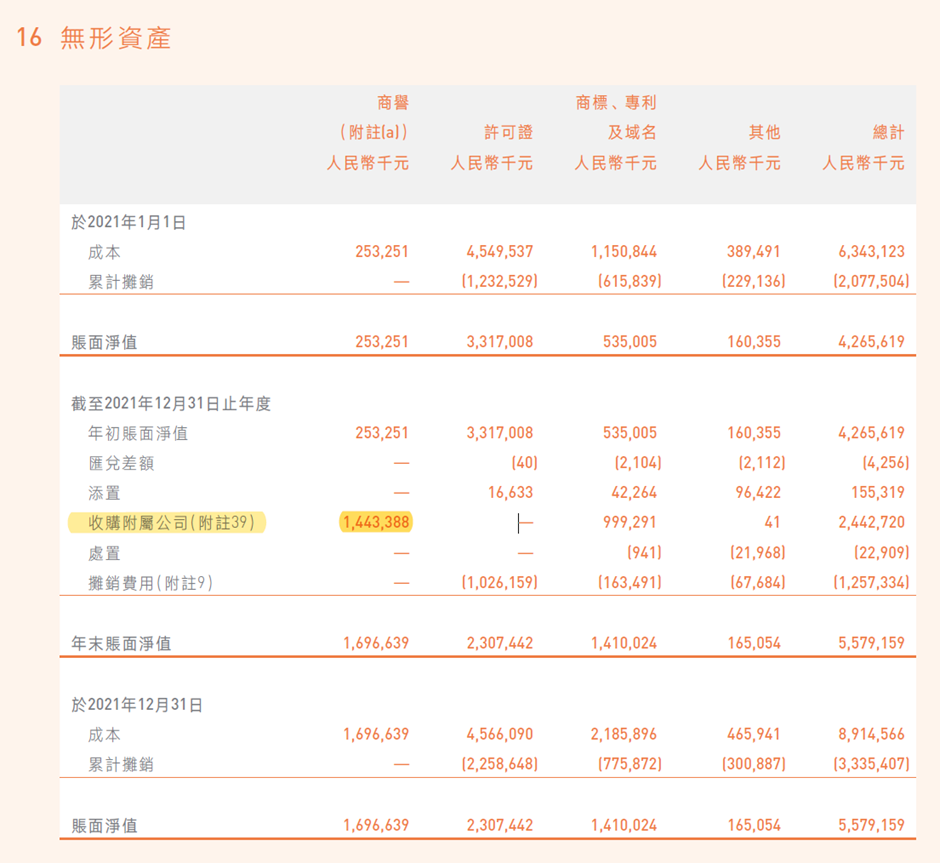This screenshot has width=940, height=863.
Task: Select the highlighted value 1,443,388
Action: pyautogui.click(x=376, y=522)
